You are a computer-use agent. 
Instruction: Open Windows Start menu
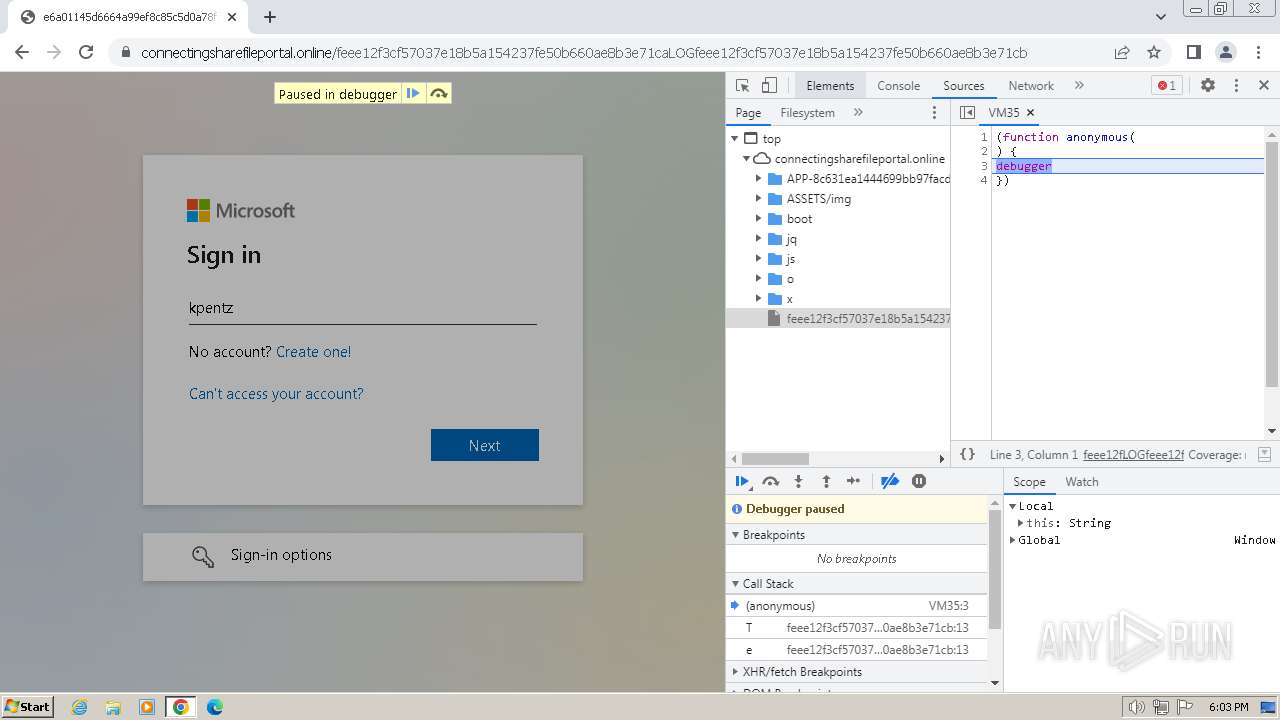tap(27, 707)
